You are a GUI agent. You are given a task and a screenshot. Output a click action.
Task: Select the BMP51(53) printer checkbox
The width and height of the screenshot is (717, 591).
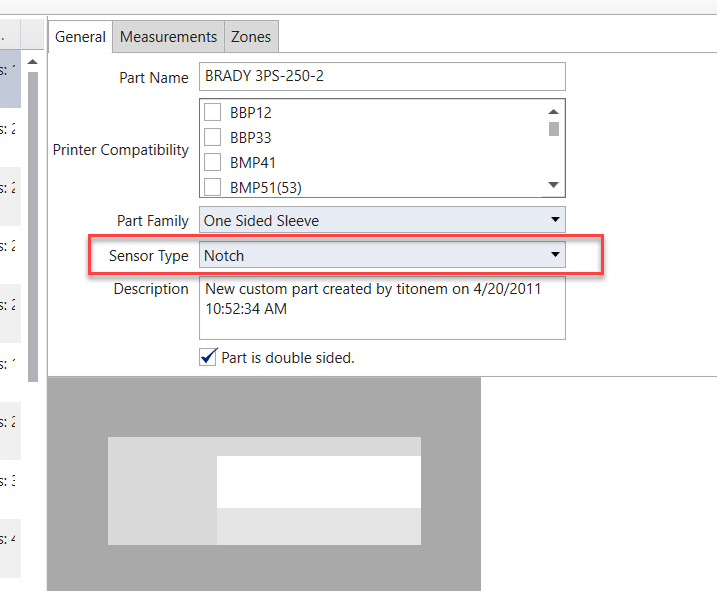pyautogui.click(x=213, y=186)
